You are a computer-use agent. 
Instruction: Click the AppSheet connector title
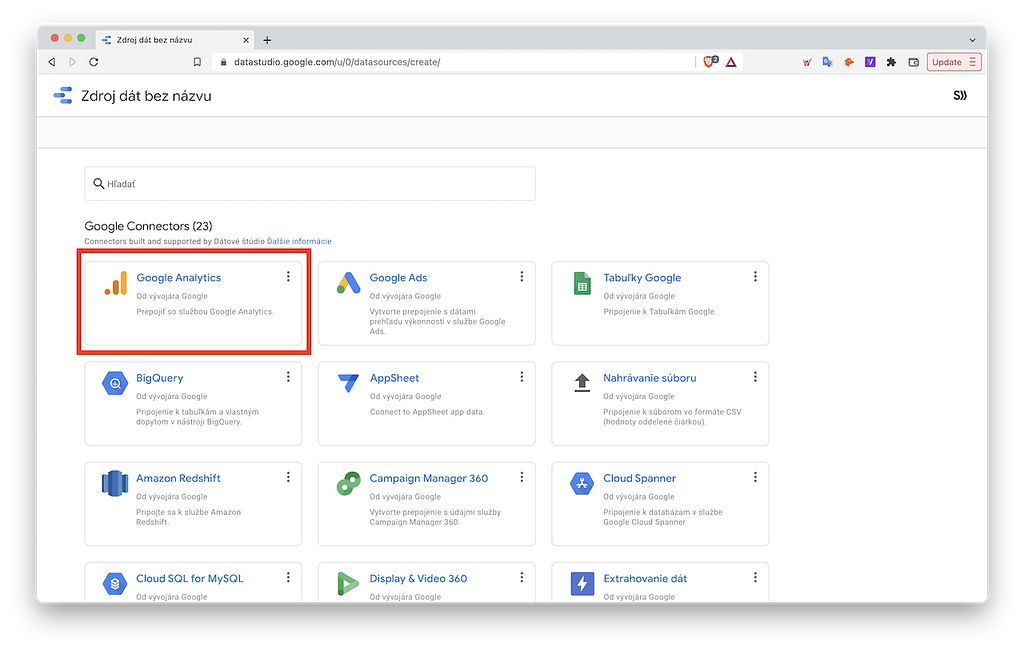click(x=394, y=378)
